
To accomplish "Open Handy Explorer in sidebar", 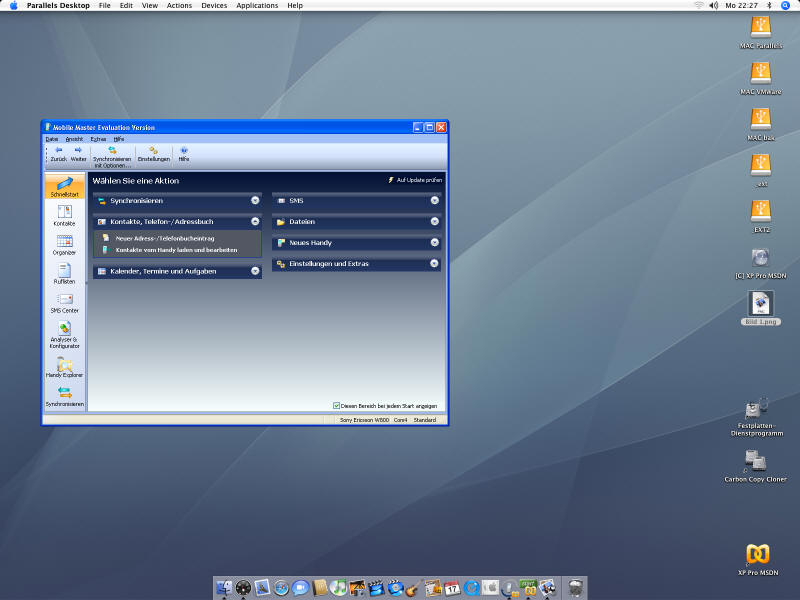I will [64, 367].
